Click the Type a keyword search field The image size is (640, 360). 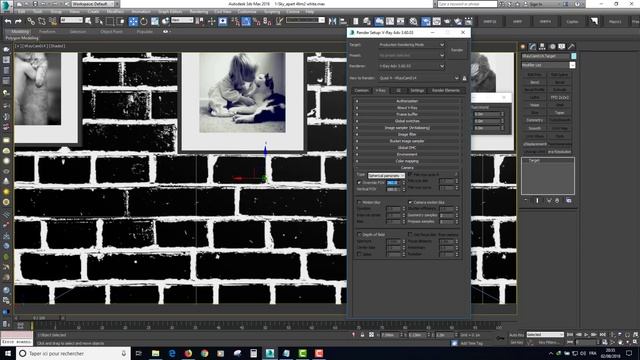pos(467,4)
